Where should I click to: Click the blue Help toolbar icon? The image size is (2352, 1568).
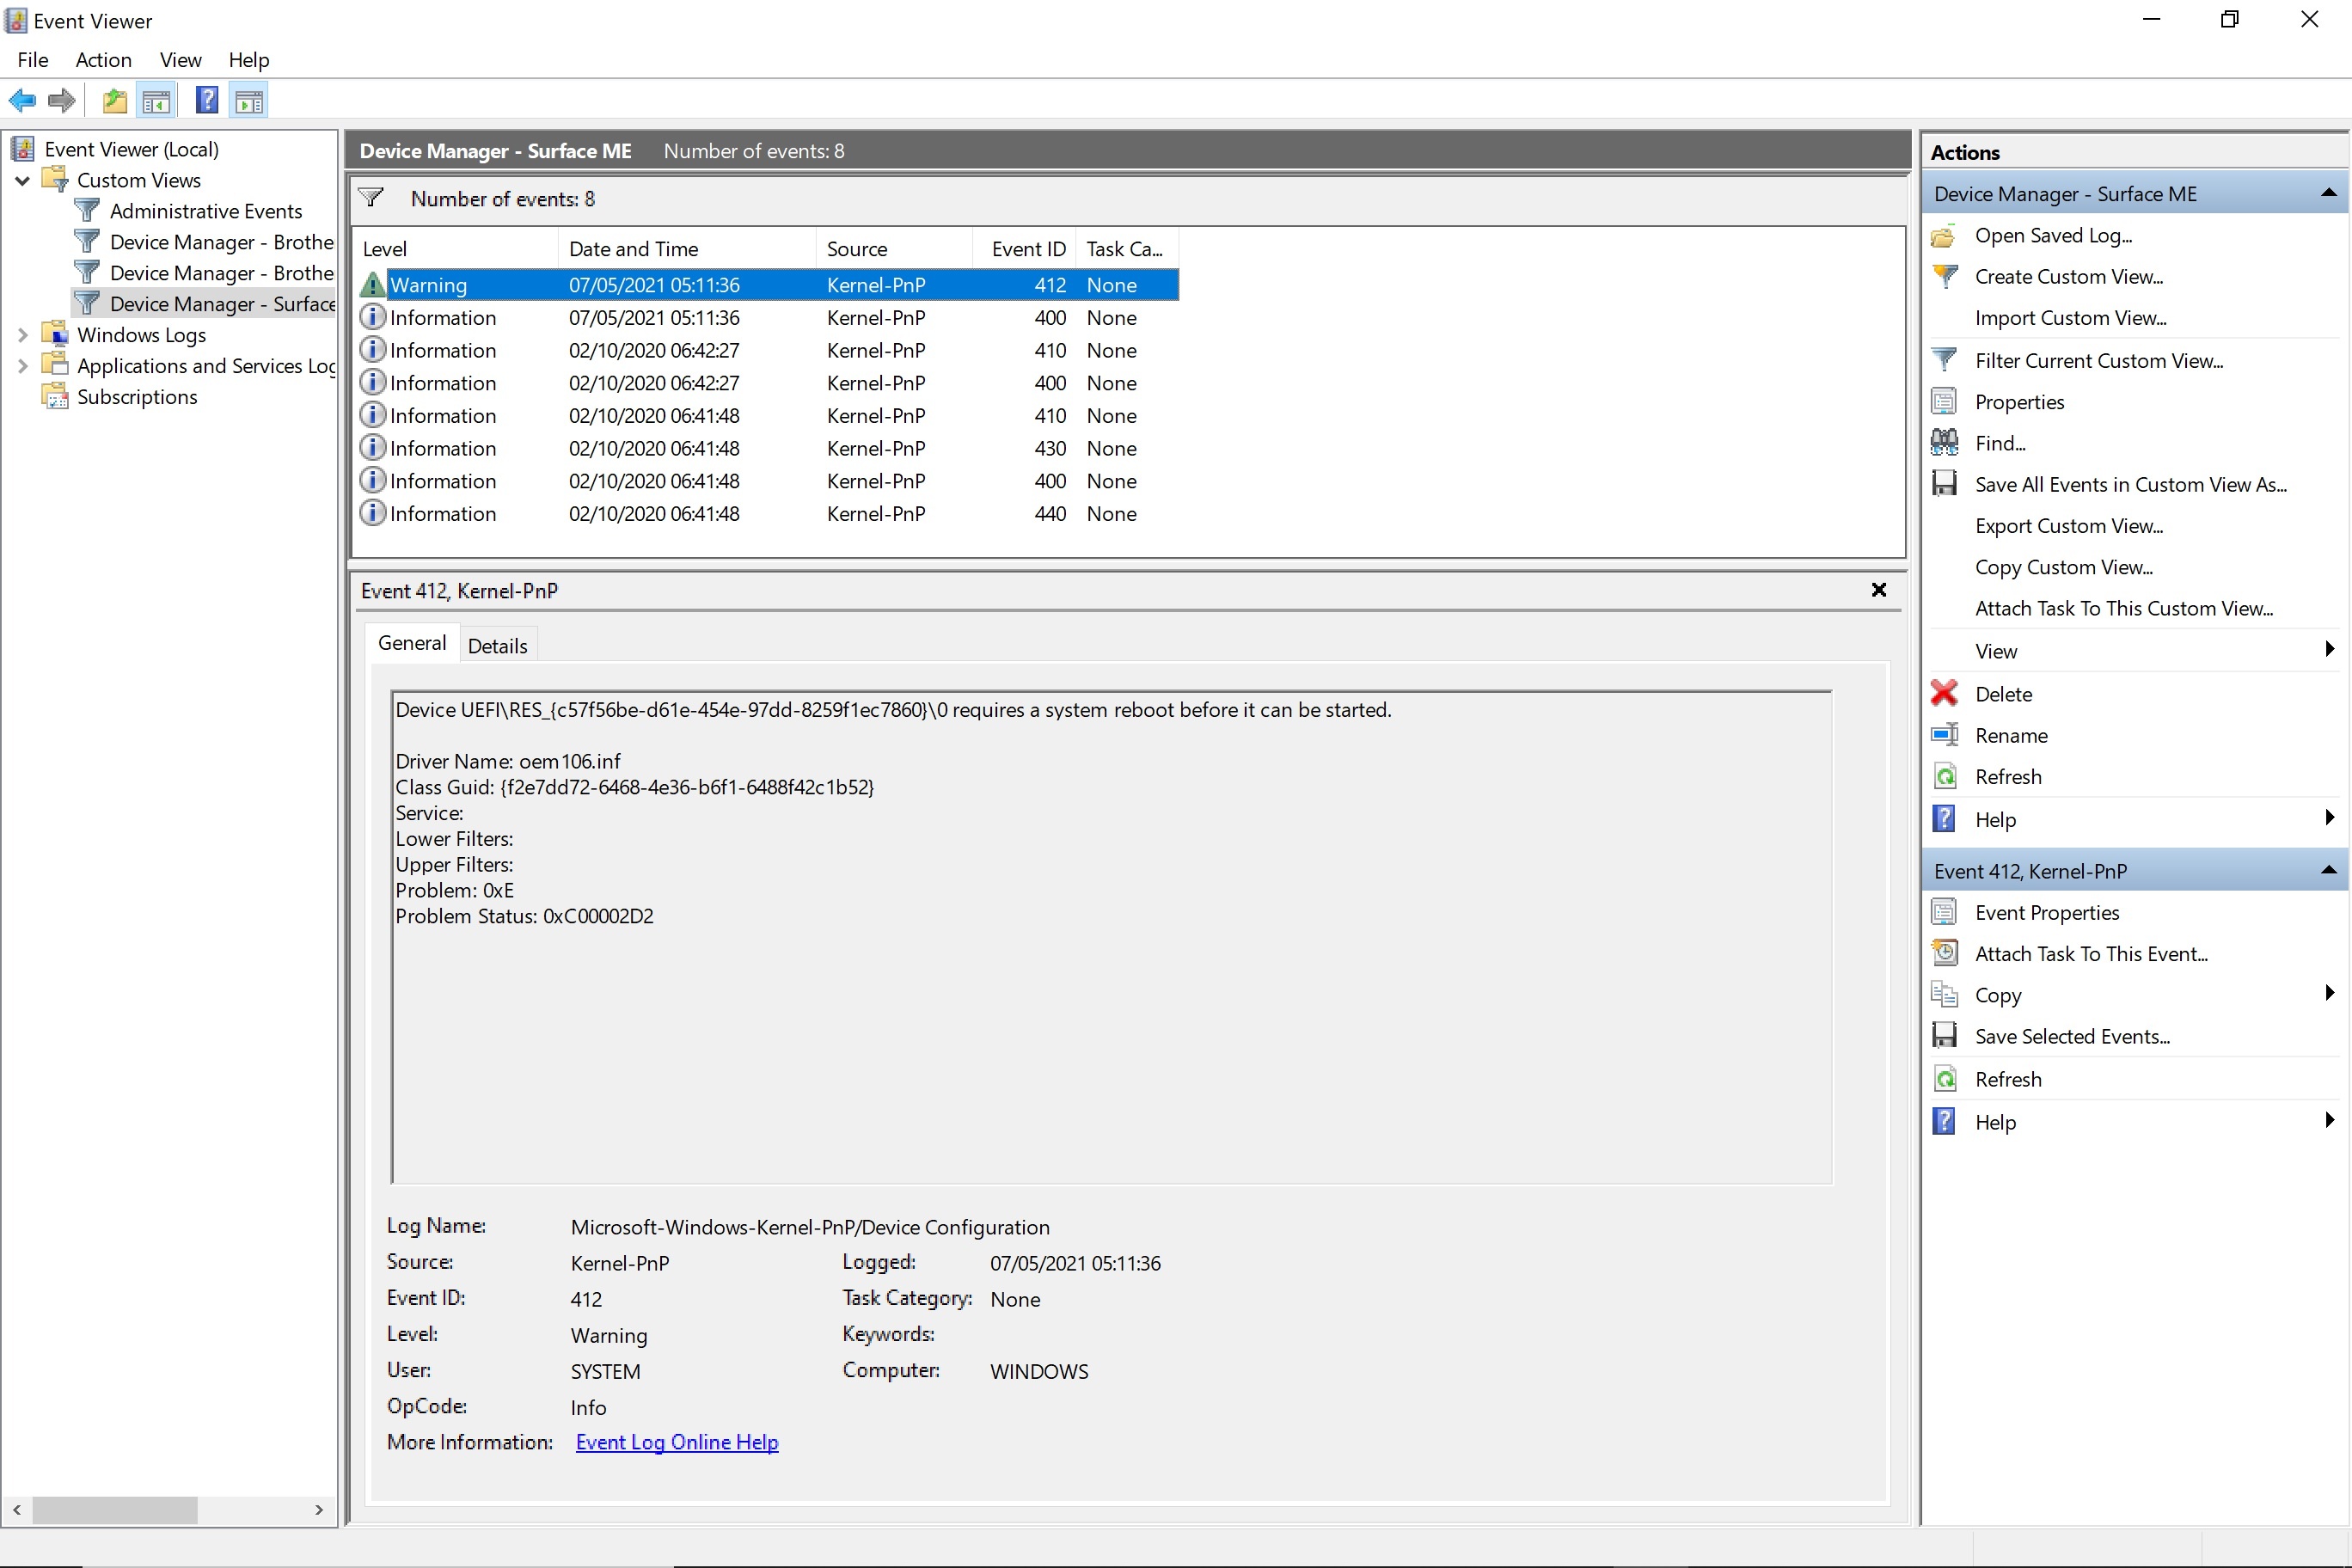tap(207, 101)
